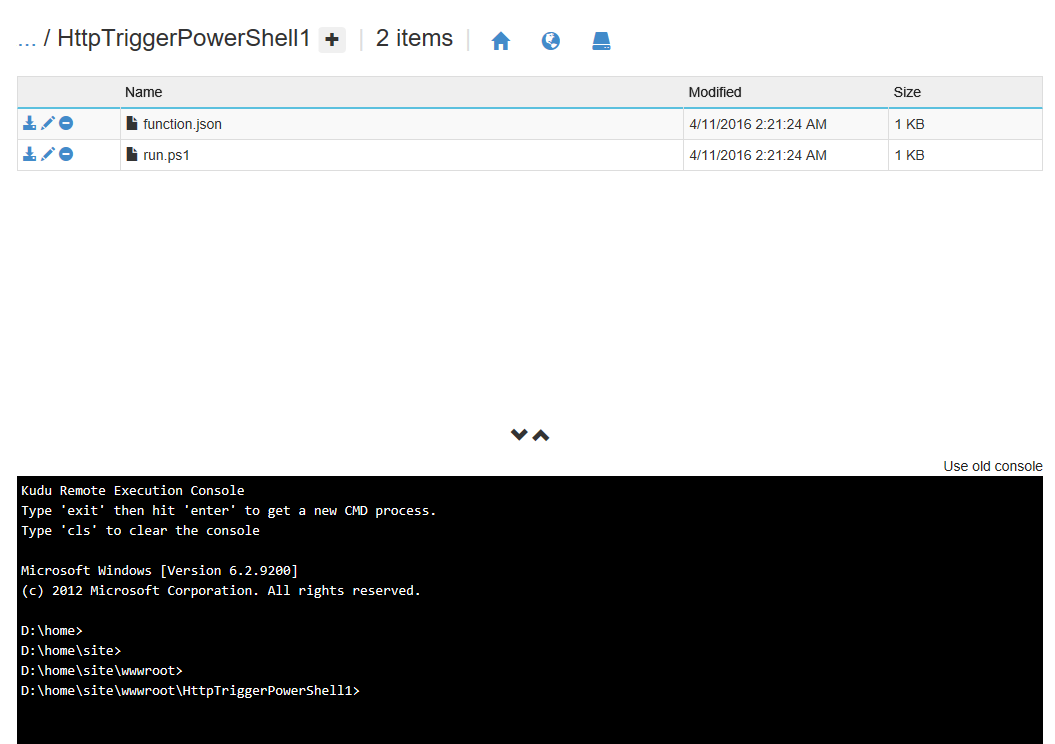Screen dimensions: 1055x744
Task: Delete the run.ps1 file
Action: 66,154
